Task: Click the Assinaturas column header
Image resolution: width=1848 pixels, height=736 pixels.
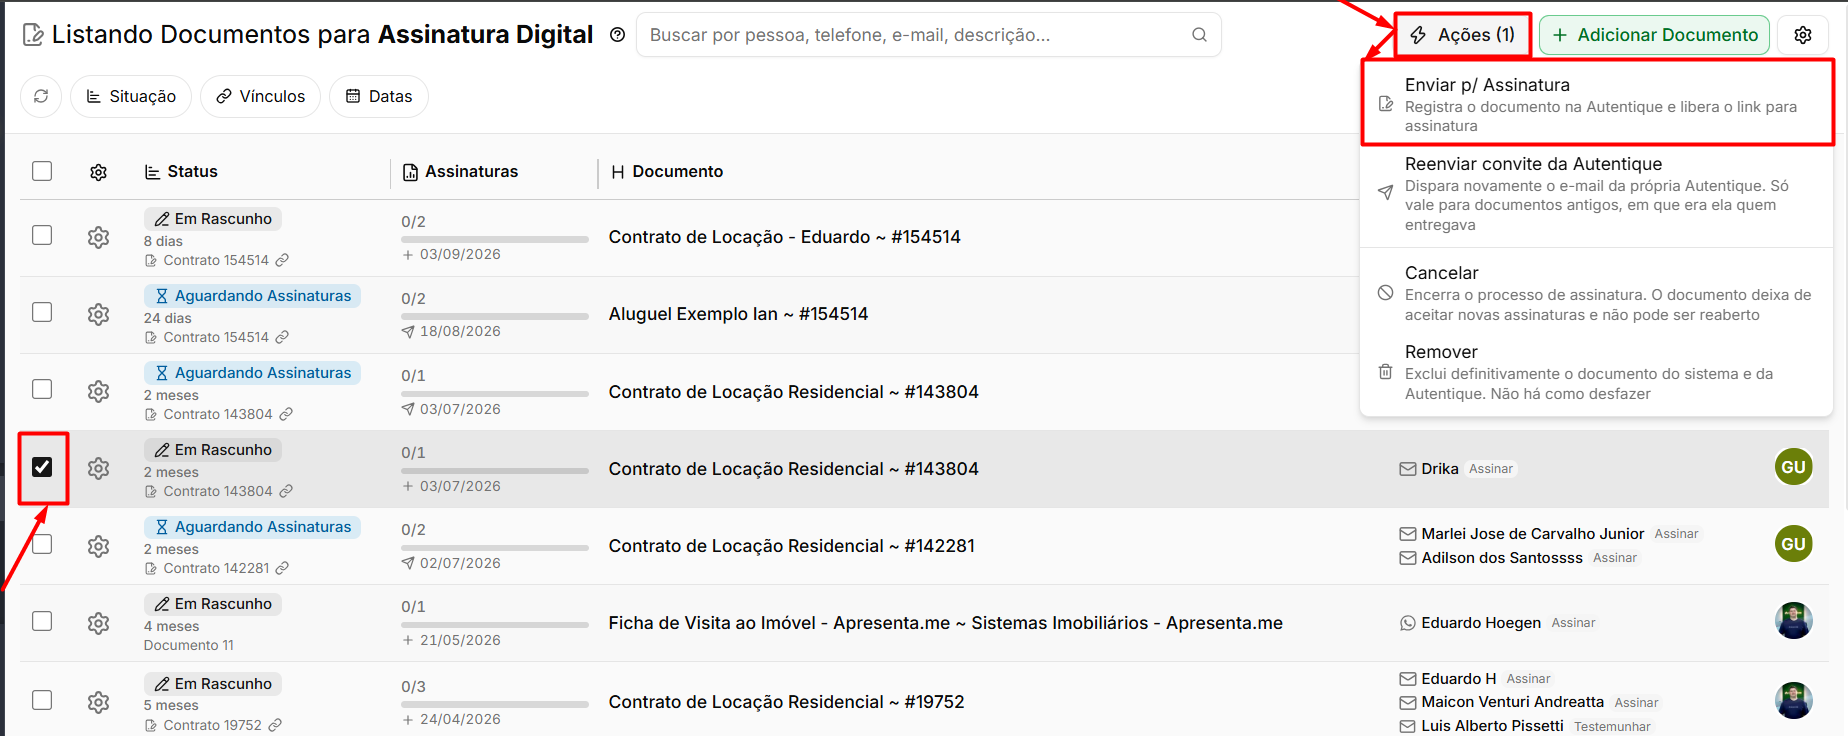Action: pos(460,172)
